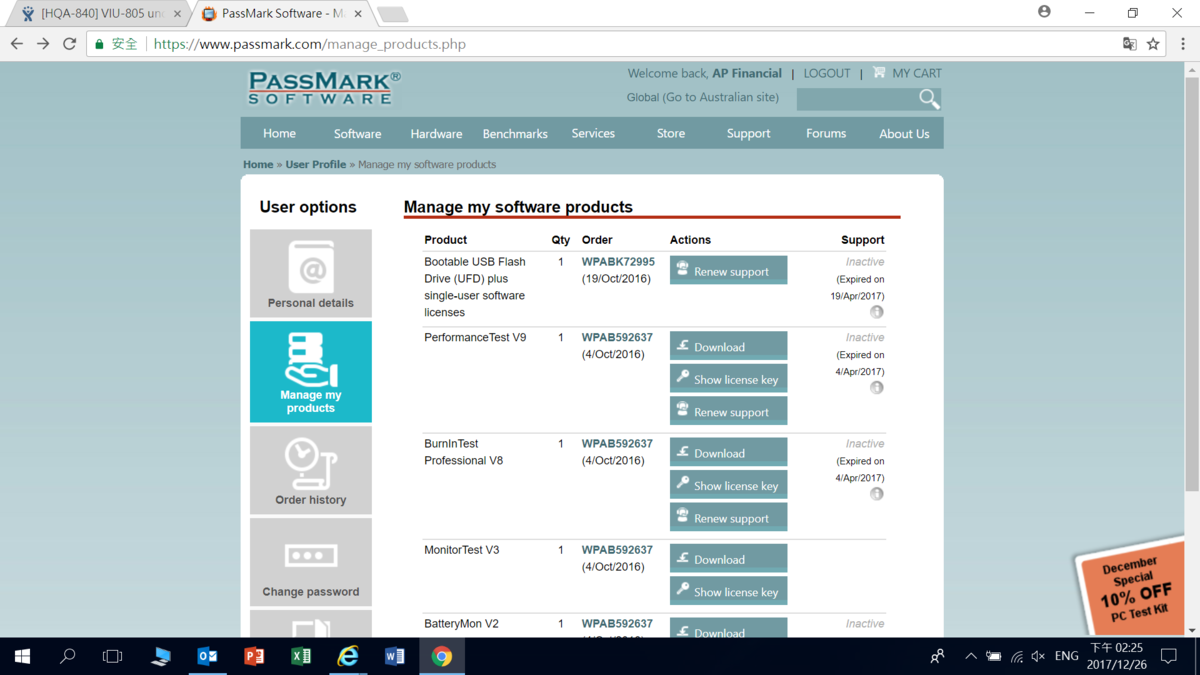This screenshot has width=1200, height=675.
Task: Click the browser forward arrow
Action: (x=43, y=44)
